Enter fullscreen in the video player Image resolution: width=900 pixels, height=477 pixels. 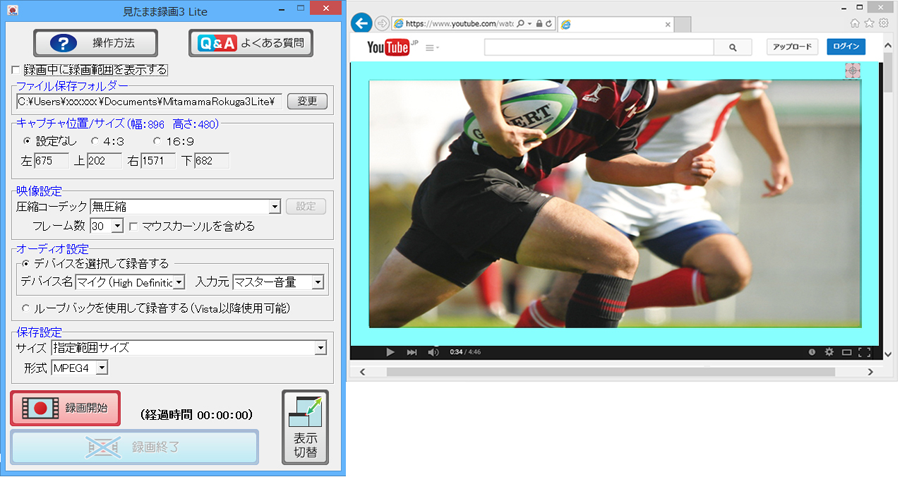point(864,352)
